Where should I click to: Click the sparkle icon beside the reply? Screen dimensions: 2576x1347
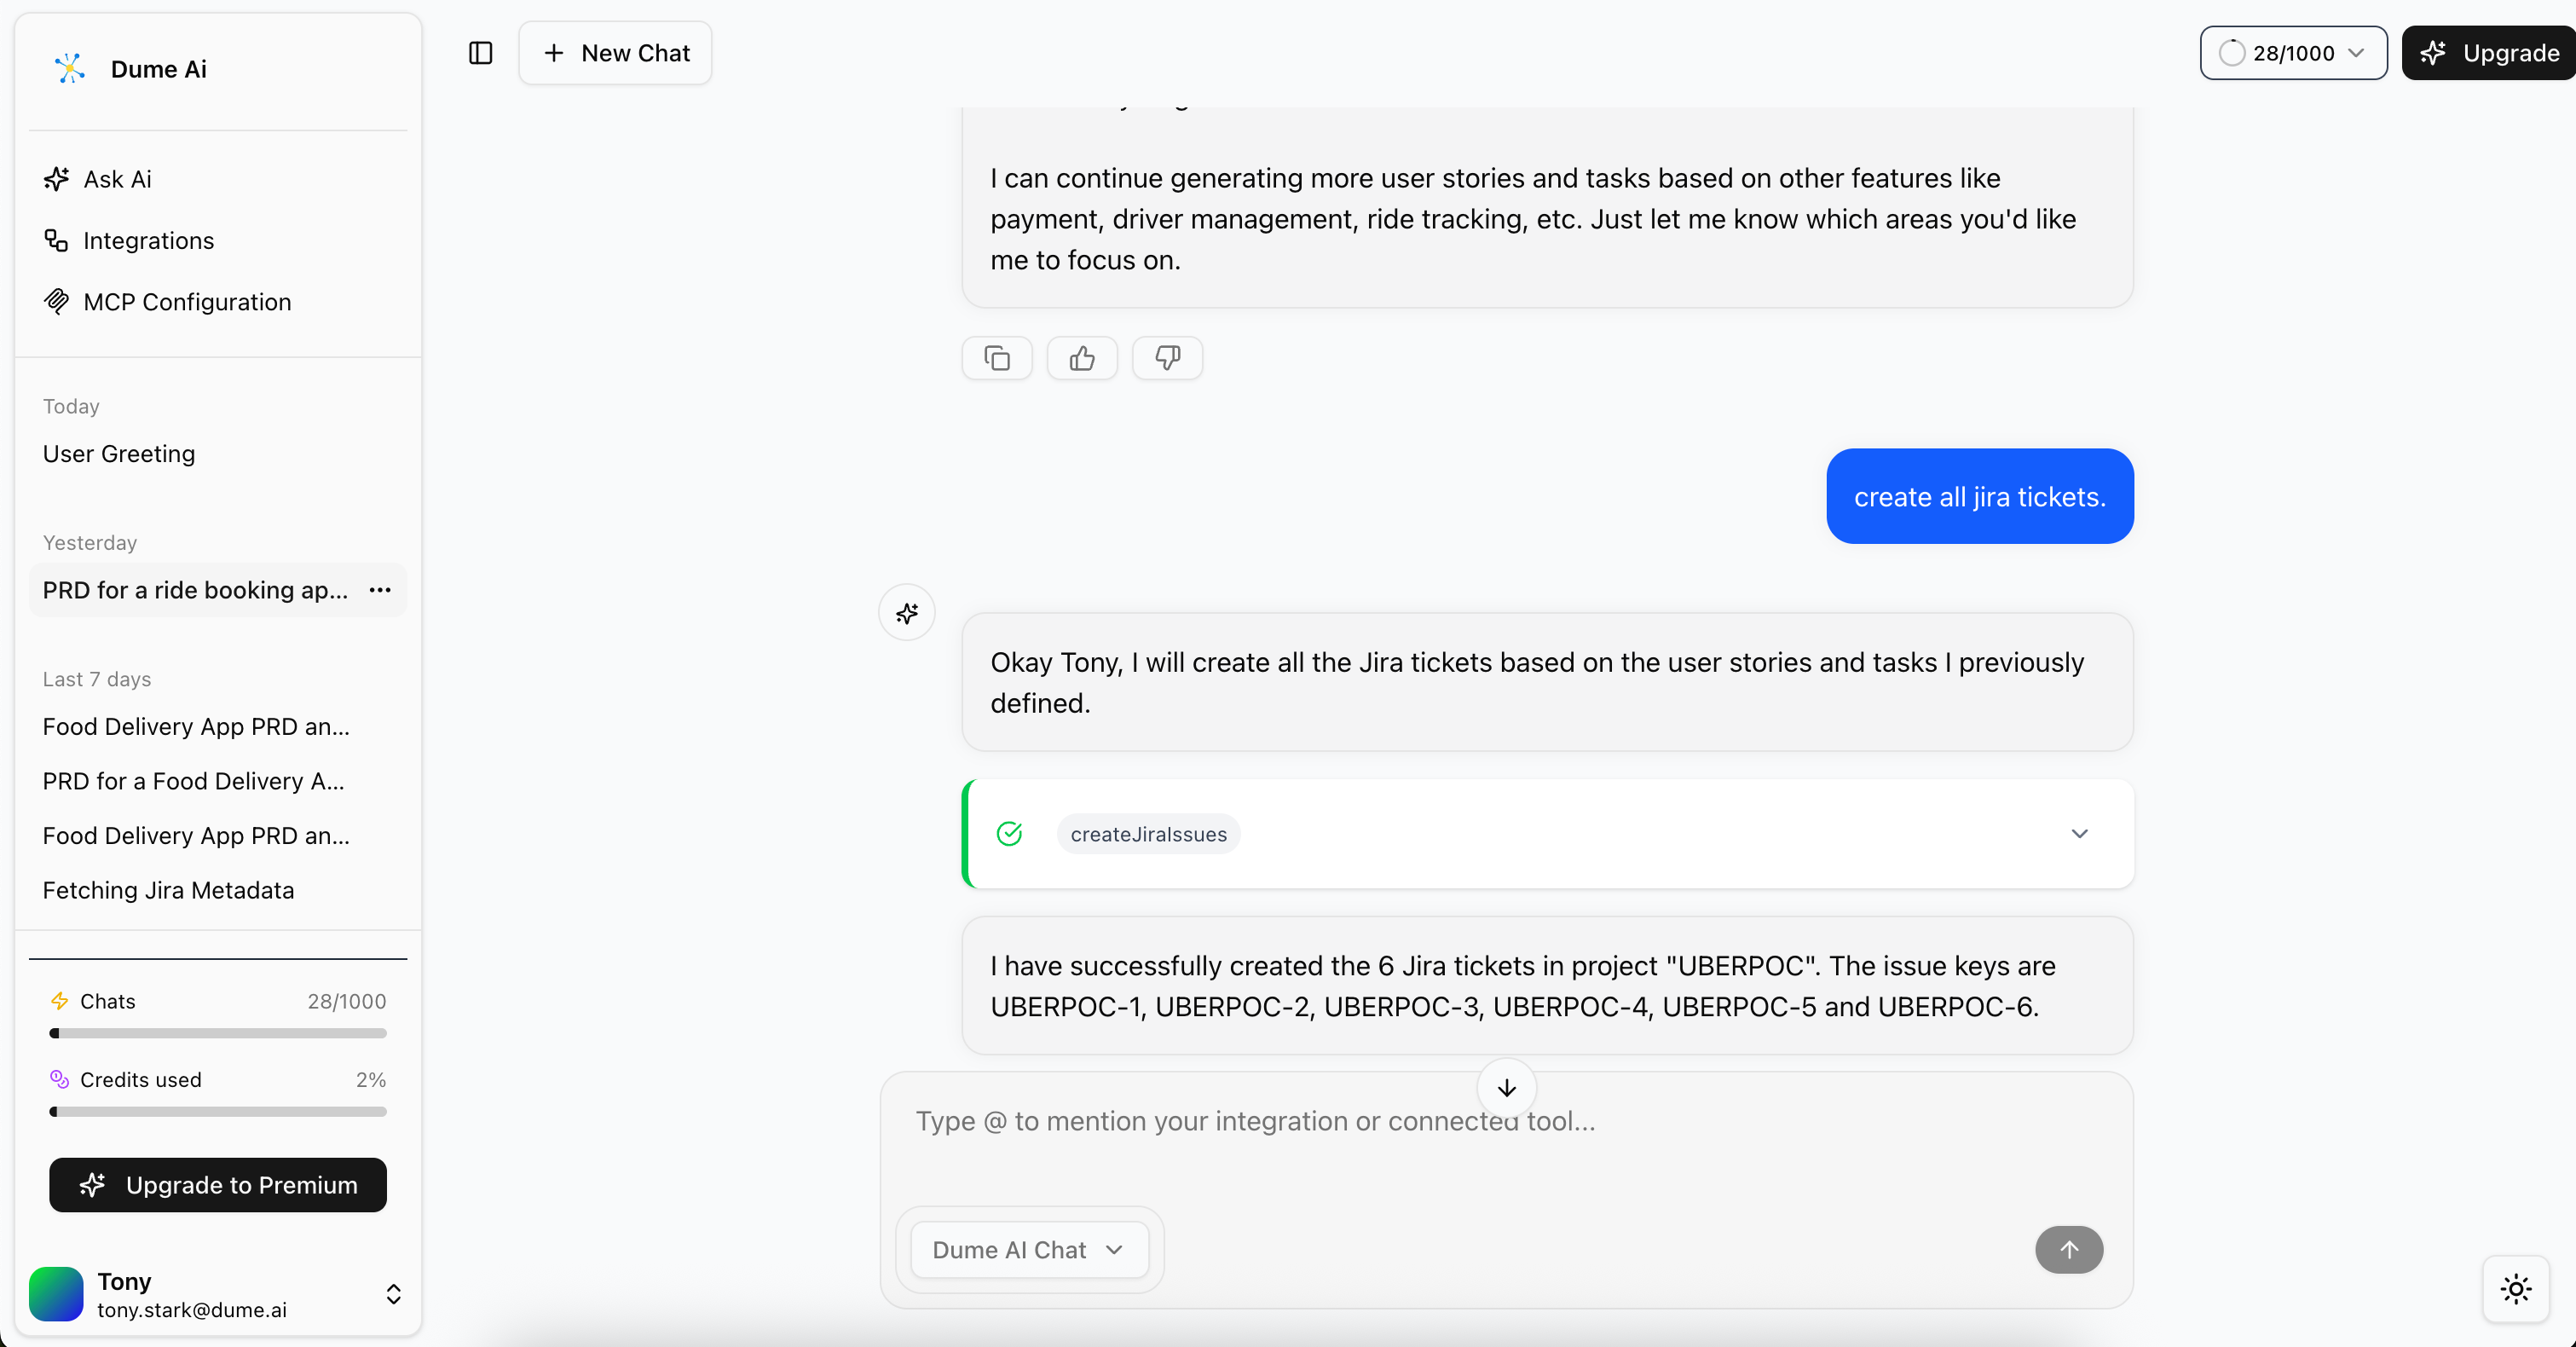[906, 612]
